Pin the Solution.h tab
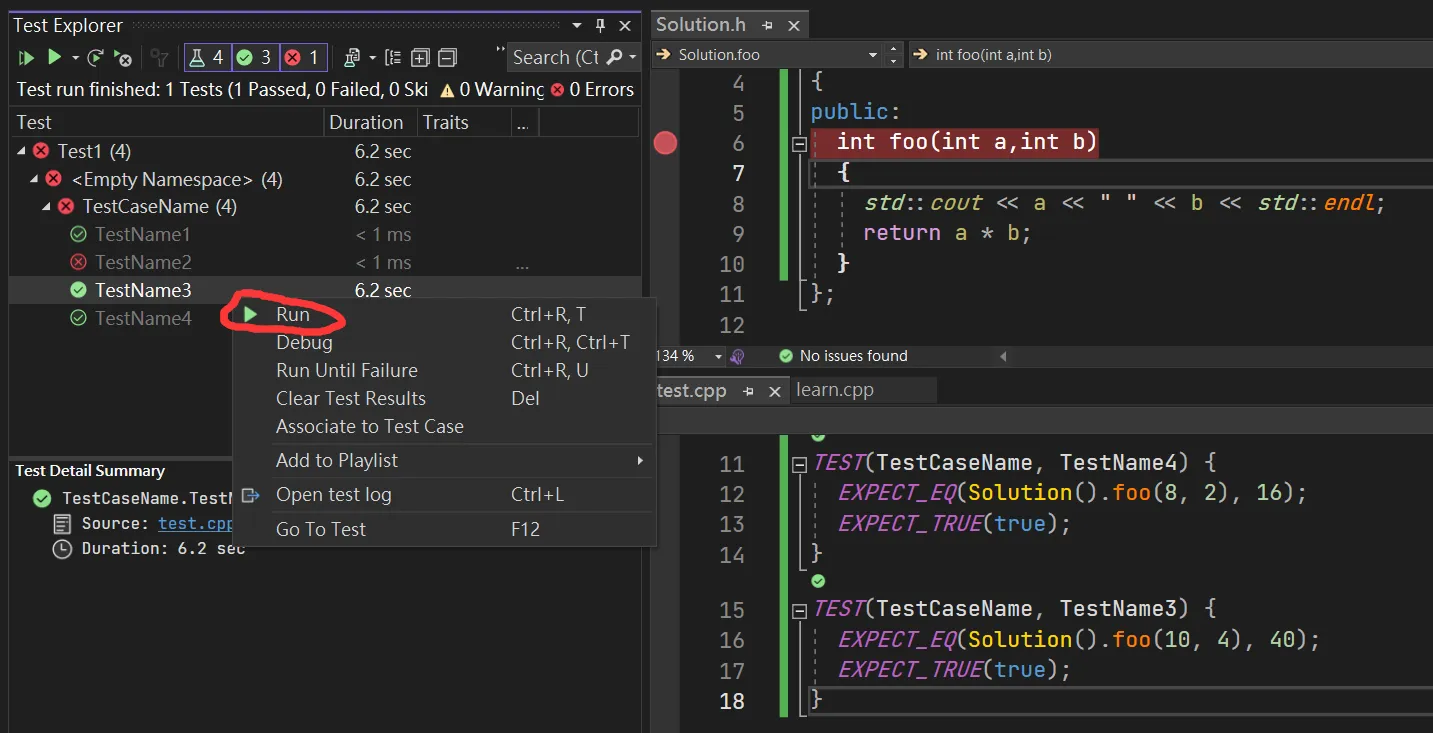The image size is (1433, 733). click(768, 25)
